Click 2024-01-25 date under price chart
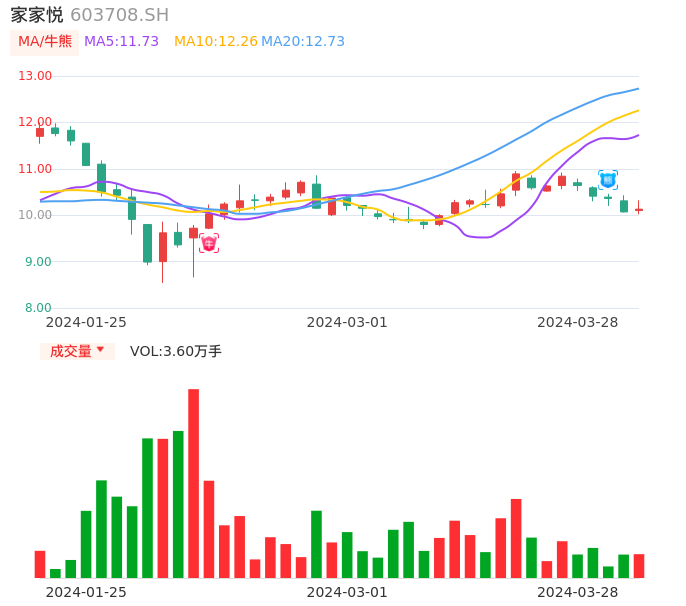Image resolution: width=686 pixels, height=606 pixels. [x=86, y=322]
